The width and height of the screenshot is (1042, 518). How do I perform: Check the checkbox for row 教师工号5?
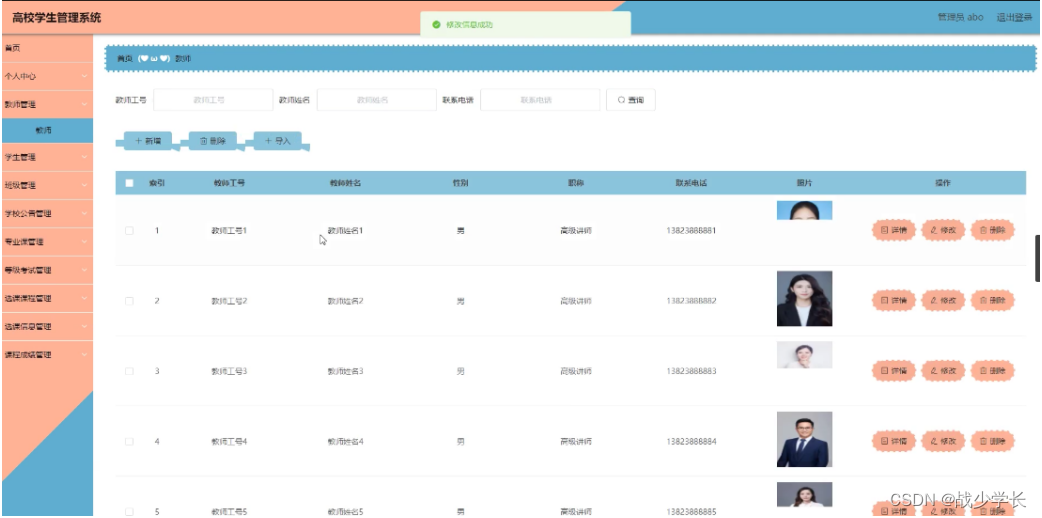tap(129, 511)
